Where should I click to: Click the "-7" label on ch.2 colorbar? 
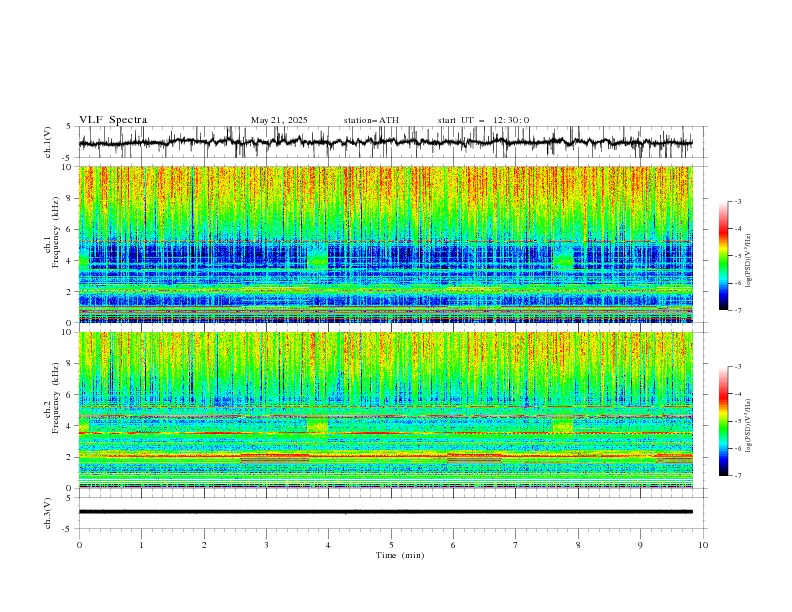[737, 475]
